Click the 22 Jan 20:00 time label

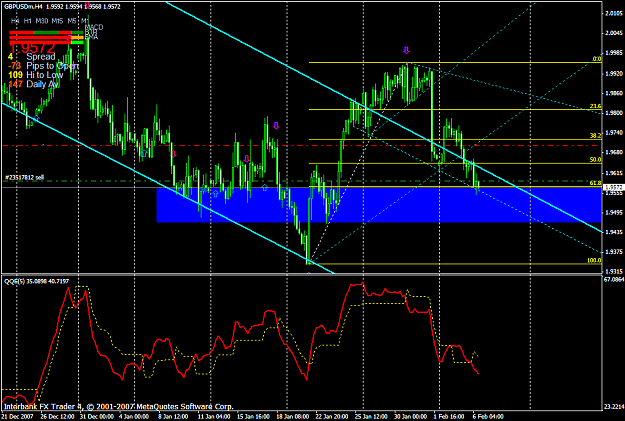click(x=330, y=417)
